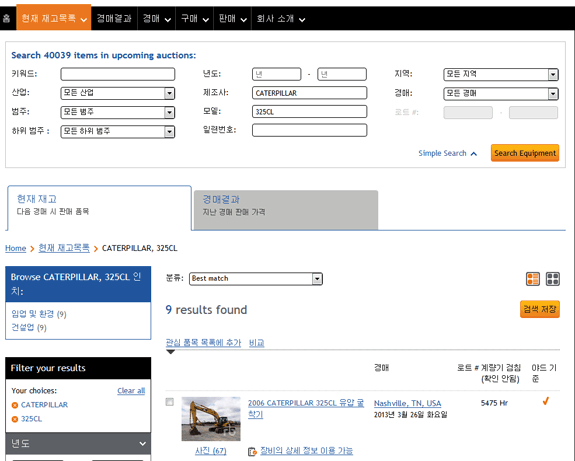This screenshot has width=575, height=461.
Task: Click the 키워드 keyword input field
Action: click(x=117, y=74)
